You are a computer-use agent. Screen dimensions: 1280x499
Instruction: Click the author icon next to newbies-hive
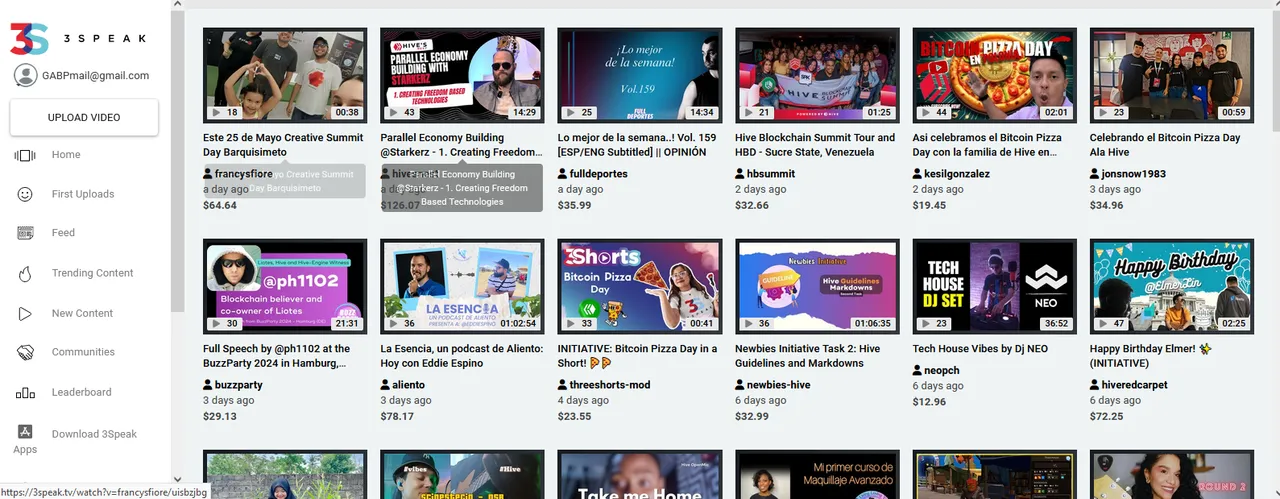tap(740, 385)
